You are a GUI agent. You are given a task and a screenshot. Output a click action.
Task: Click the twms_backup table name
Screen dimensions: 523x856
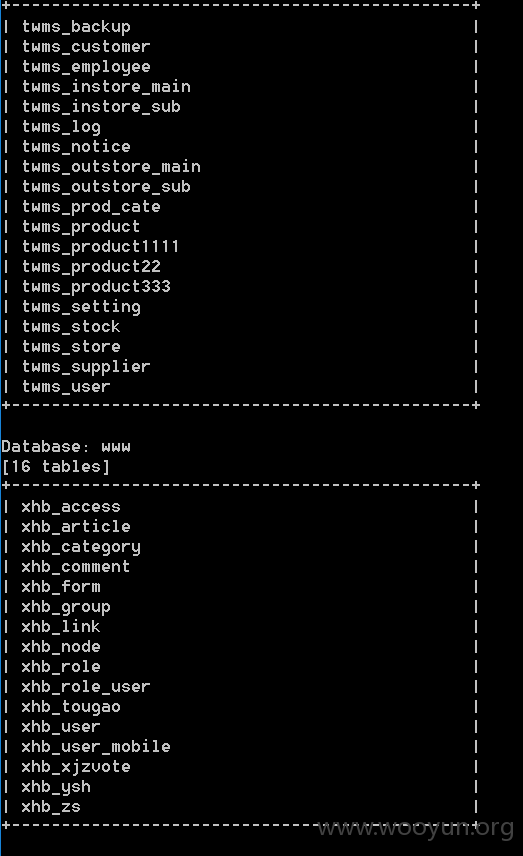pos(76,27)
